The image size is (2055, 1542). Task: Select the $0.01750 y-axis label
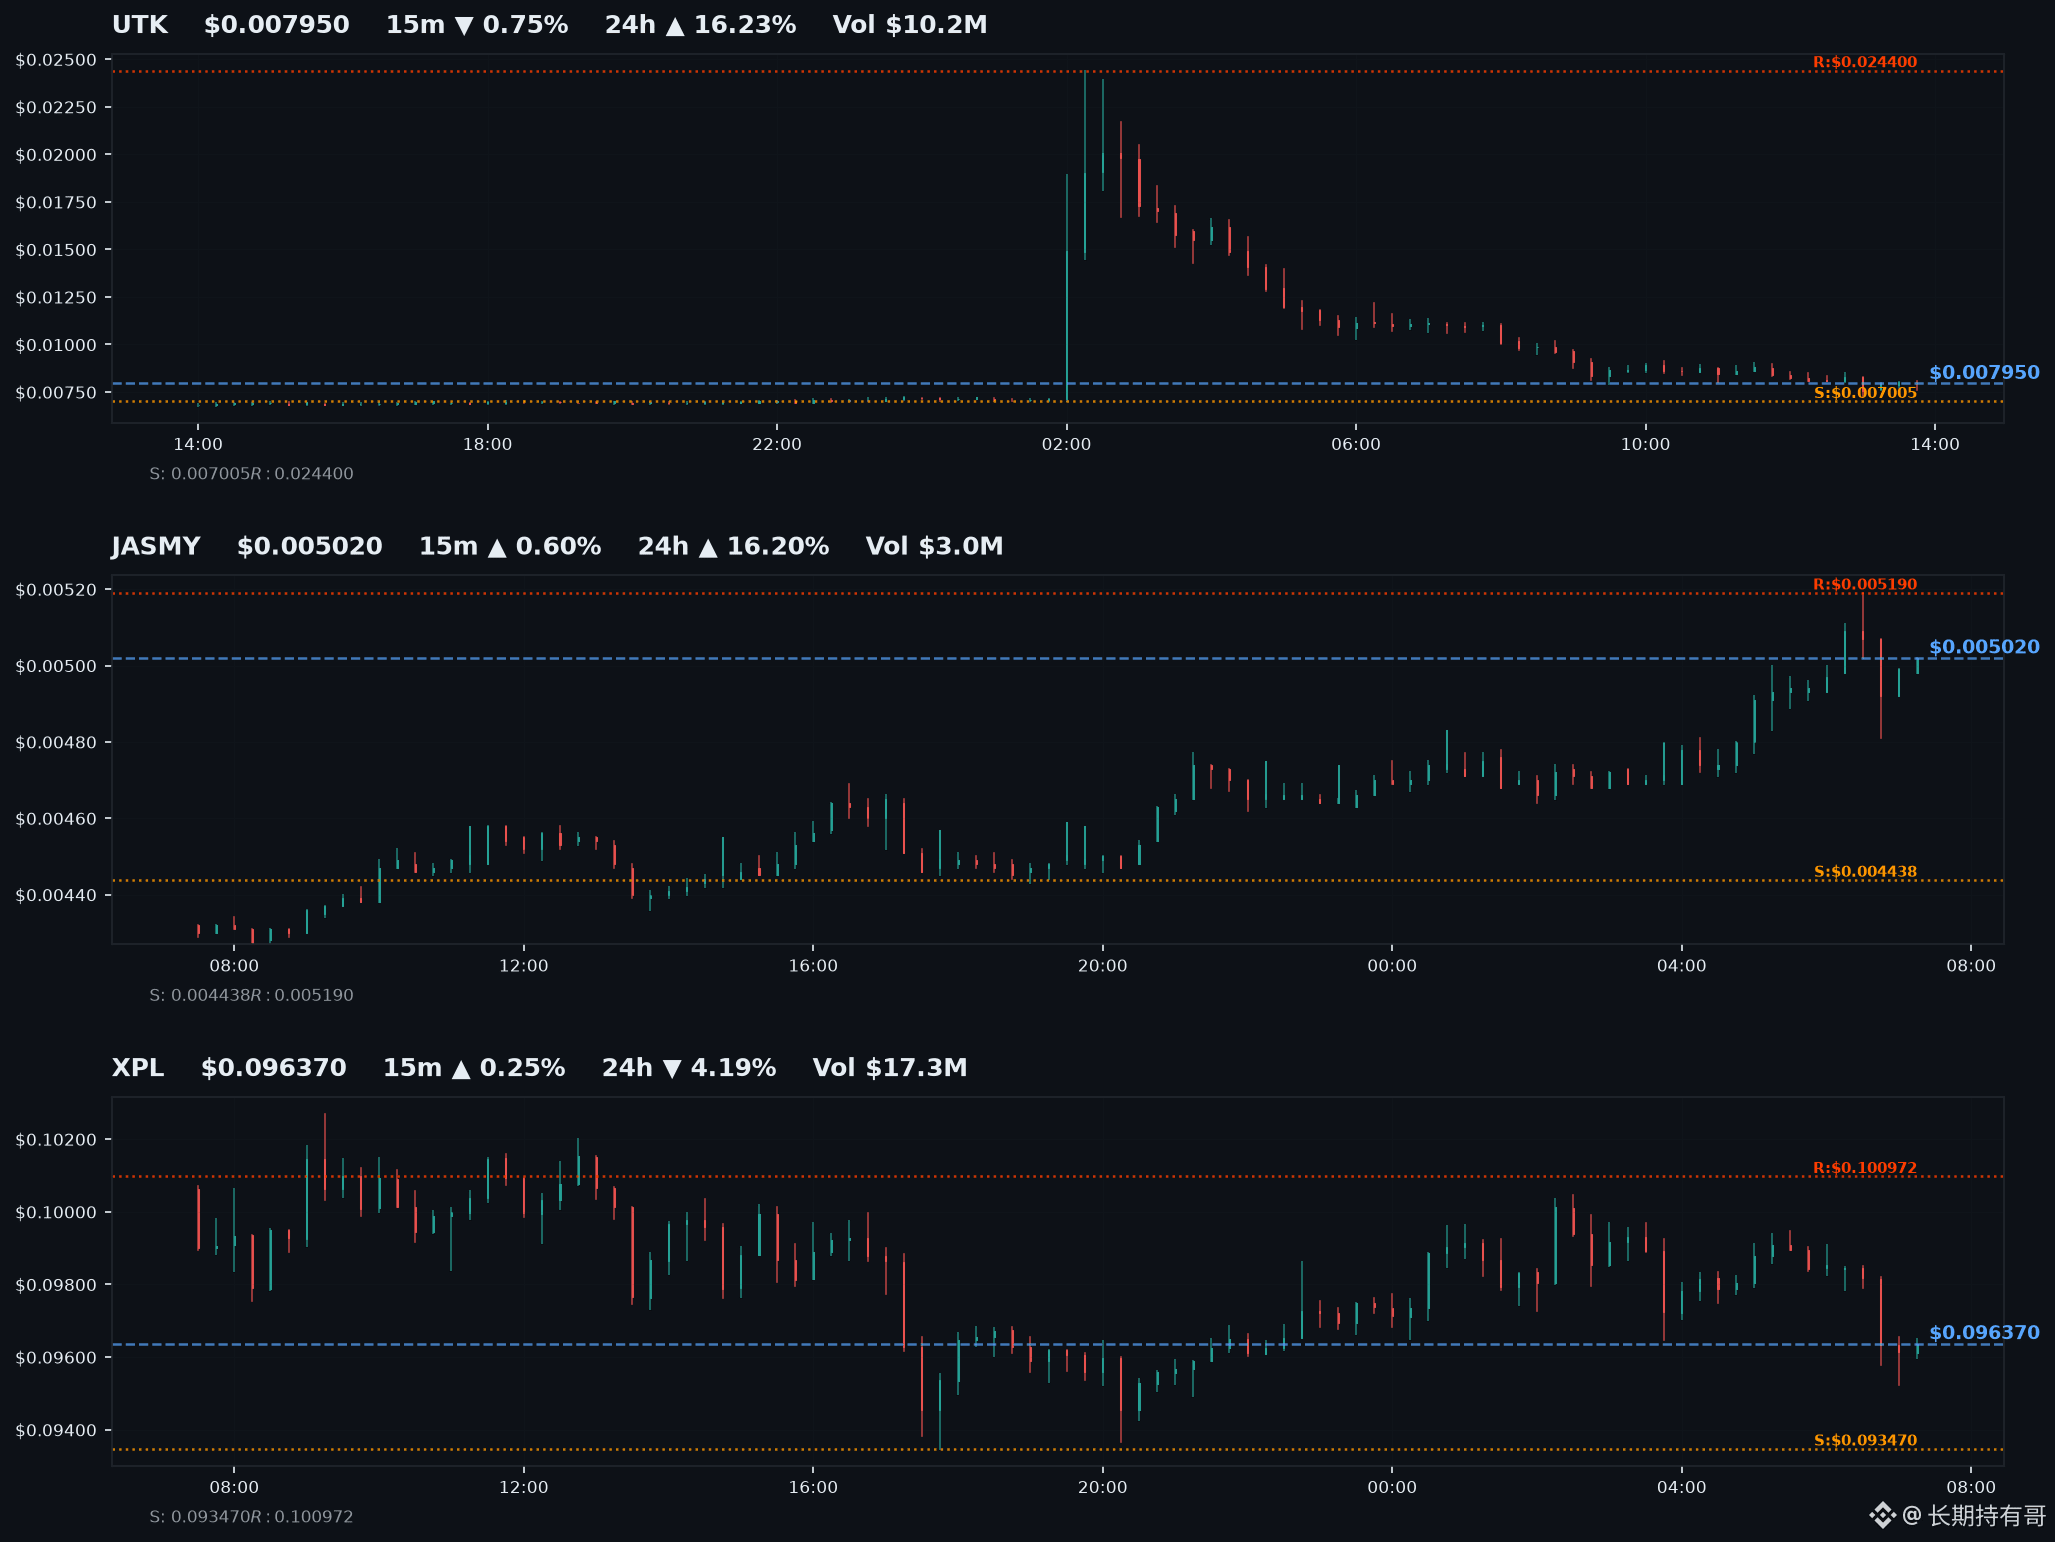point(56,203)
